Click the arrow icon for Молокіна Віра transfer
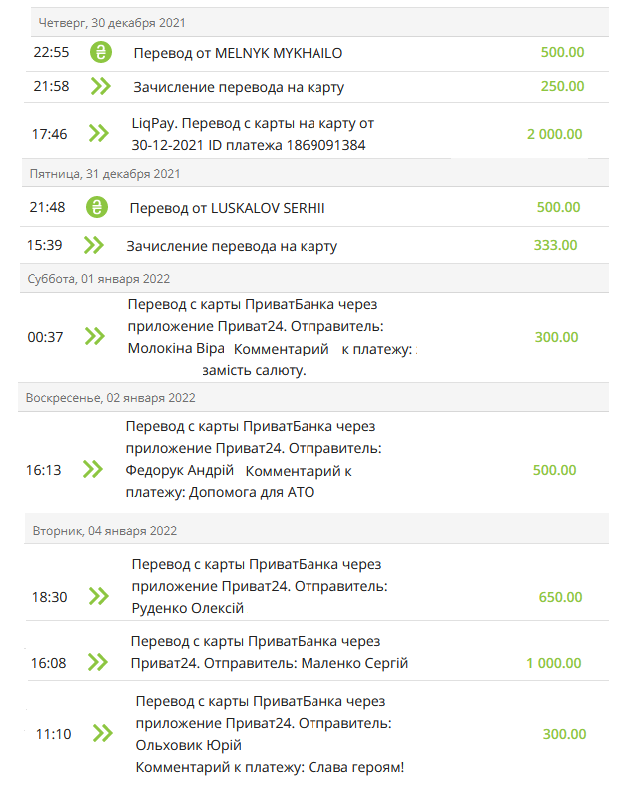The width and height of the screenshot is (617, 811). [95, 336]
